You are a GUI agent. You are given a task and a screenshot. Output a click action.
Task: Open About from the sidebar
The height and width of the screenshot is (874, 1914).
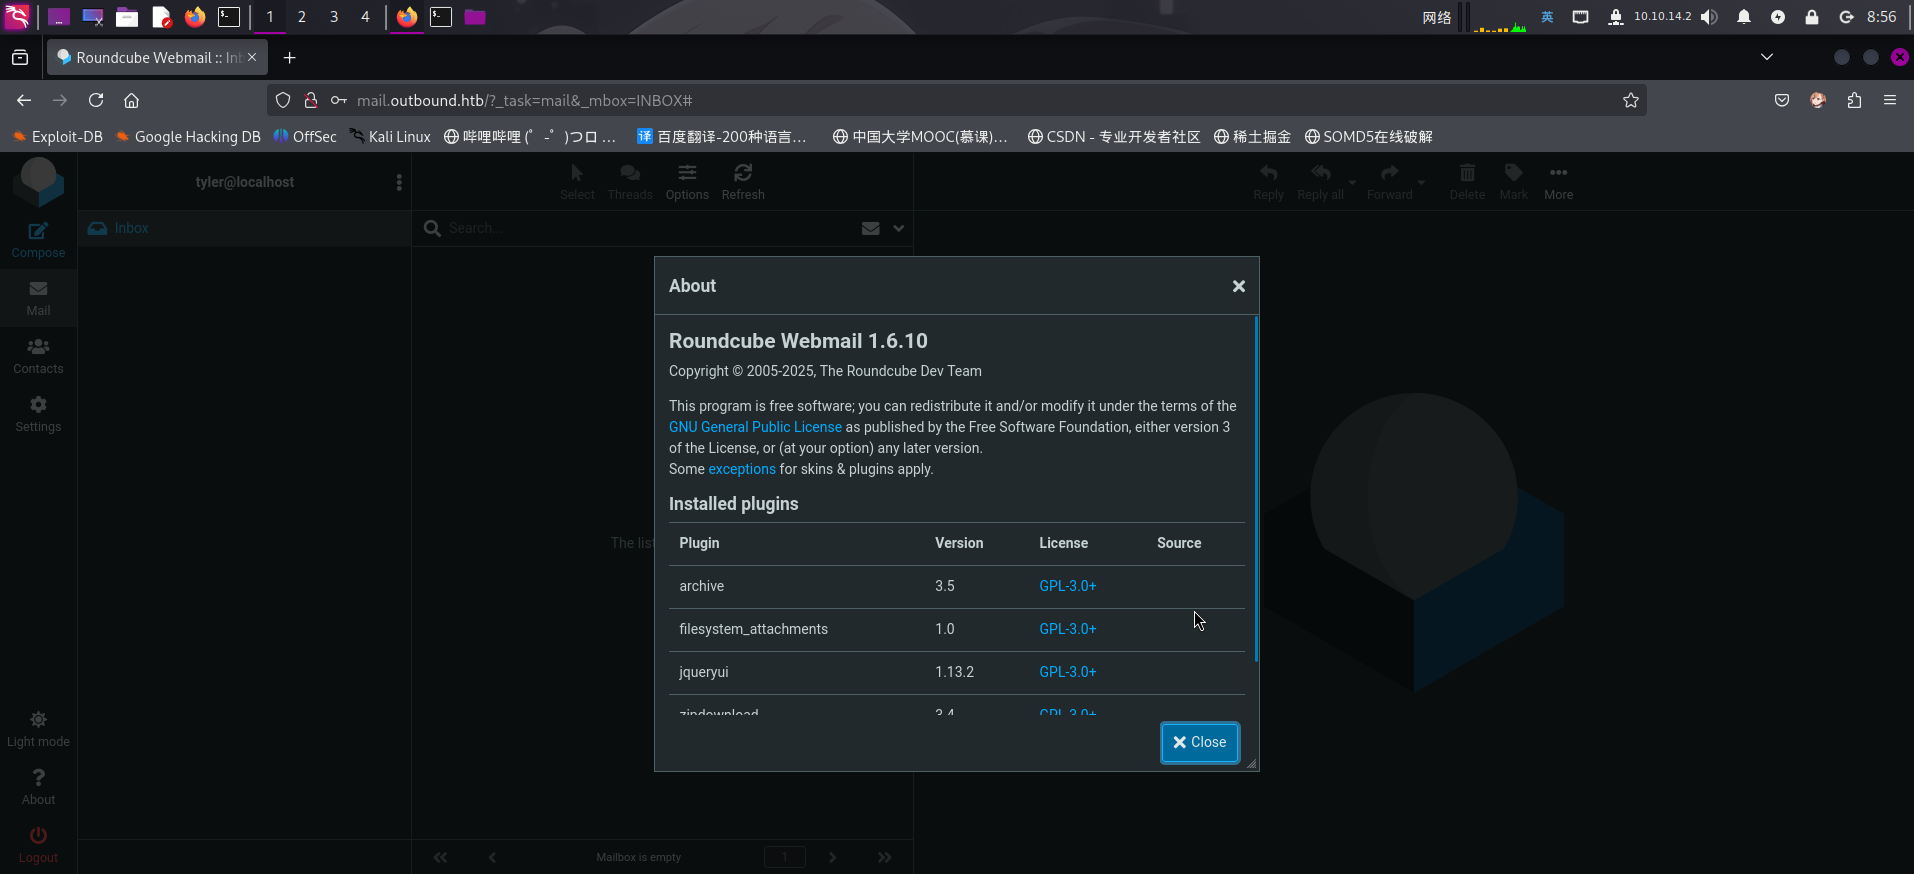tap(38, 787)
